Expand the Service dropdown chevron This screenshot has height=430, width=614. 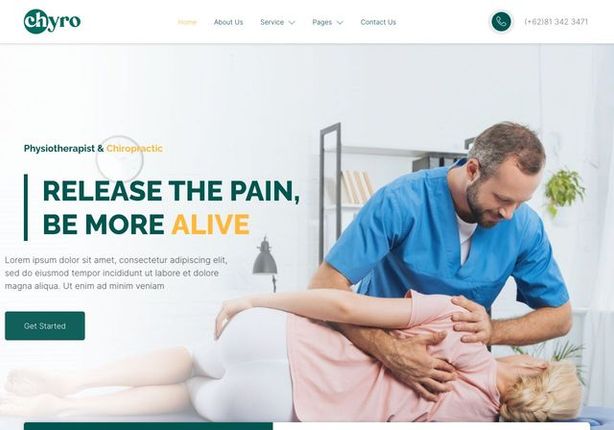point(292,23)
